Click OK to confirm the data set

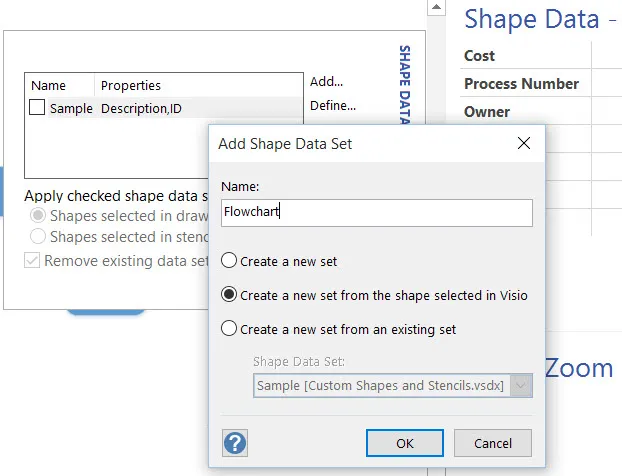[x=405, y=443]
